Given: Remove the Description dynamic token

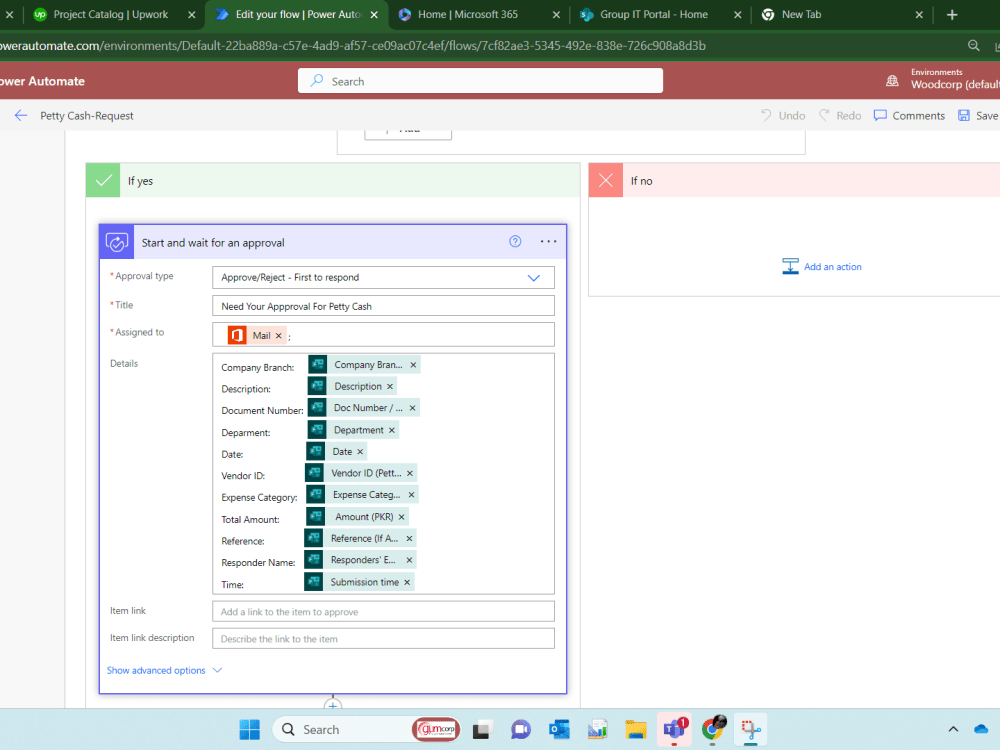Looking at the screenshot, I should (x=390, y=386).
